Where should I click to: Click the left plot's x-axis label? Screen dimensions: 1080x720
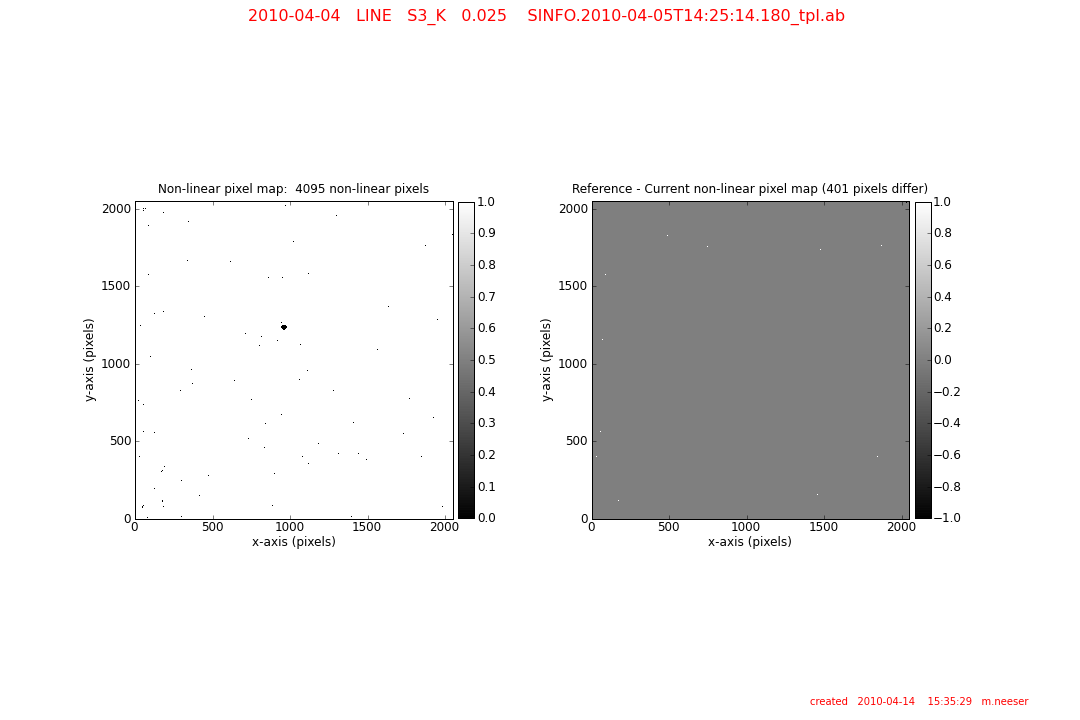click(293, 542)
